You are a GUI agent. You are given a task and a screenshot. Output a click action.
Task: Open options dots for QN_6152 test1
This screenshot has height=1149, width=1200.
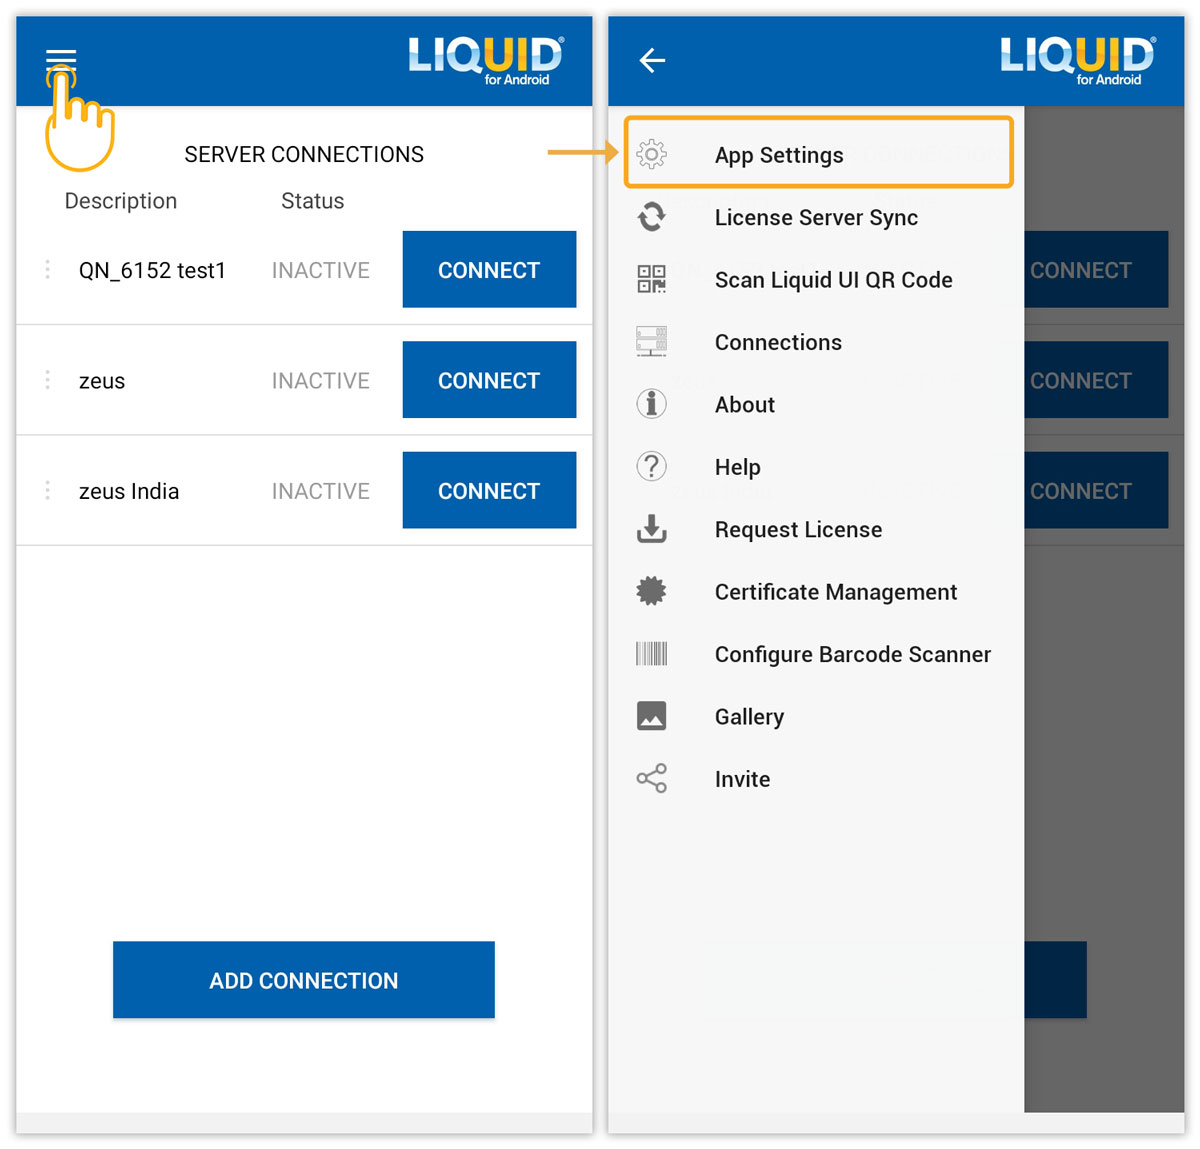47,270
